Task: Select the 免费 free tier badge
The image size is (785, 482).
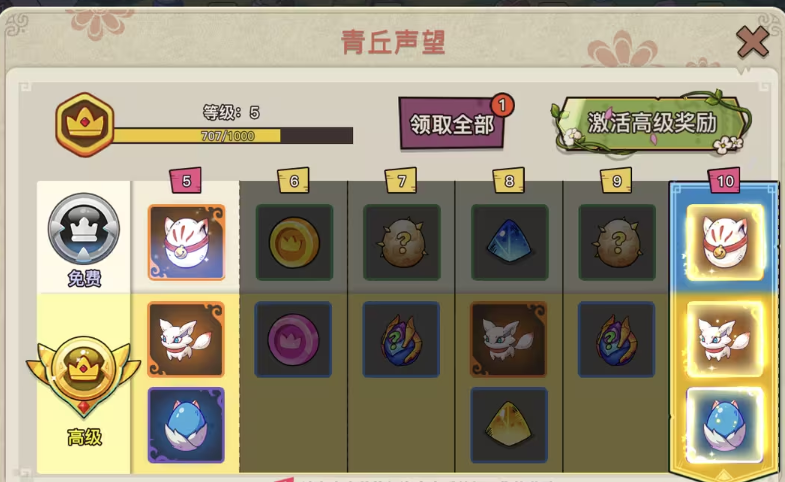Action: [x=84, y=239]
